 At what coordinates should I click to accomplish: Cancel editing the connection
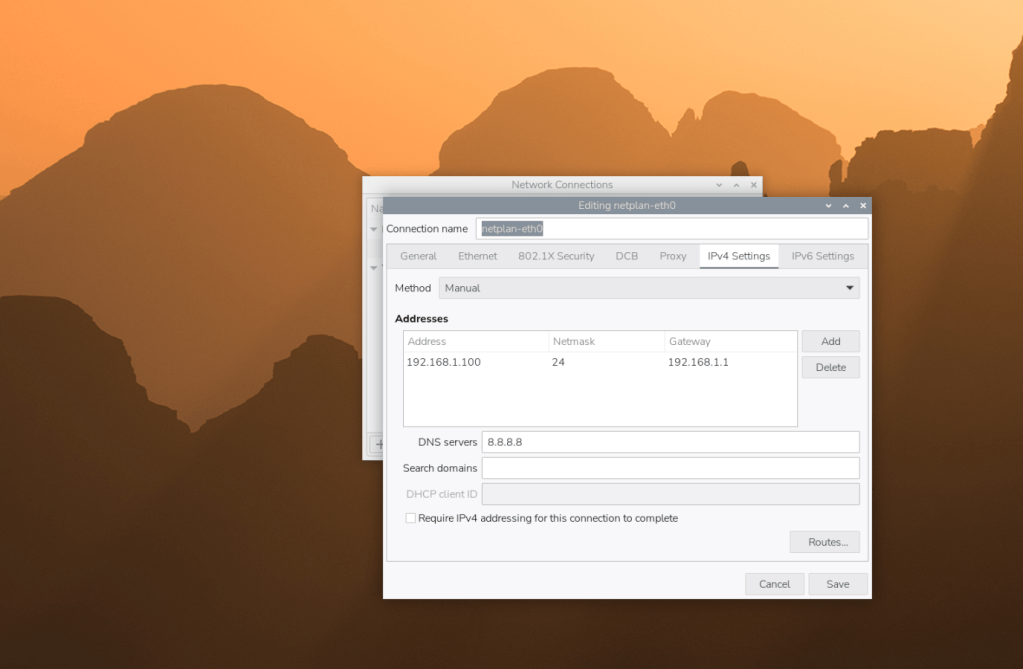tap(774, 584)
